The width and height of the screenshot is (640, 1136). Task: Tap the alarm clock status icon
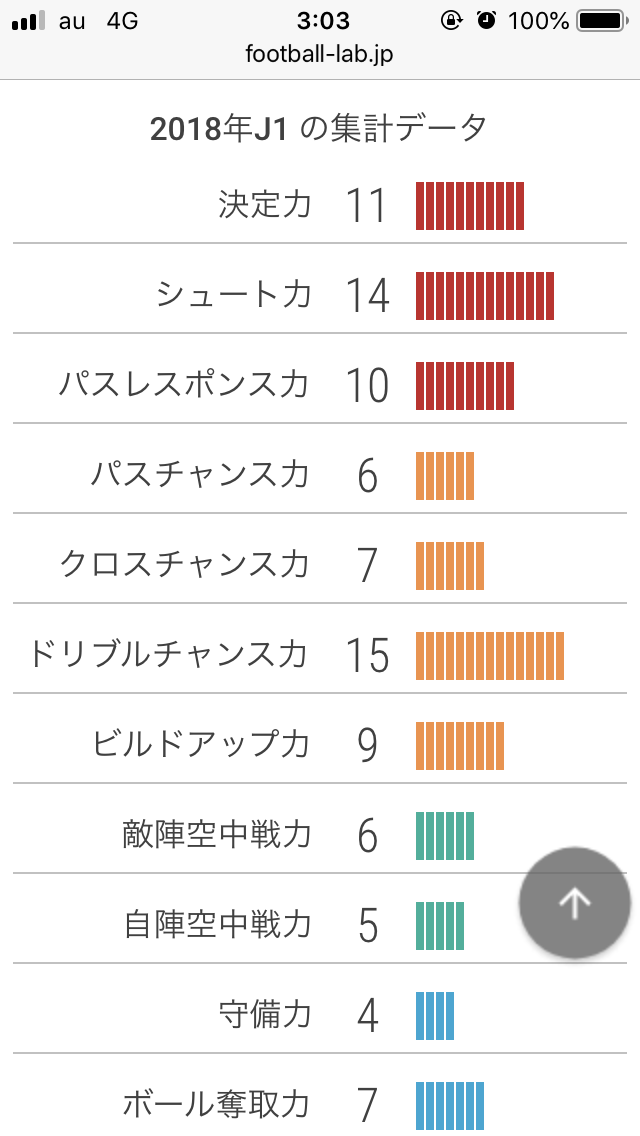(486, 21)
